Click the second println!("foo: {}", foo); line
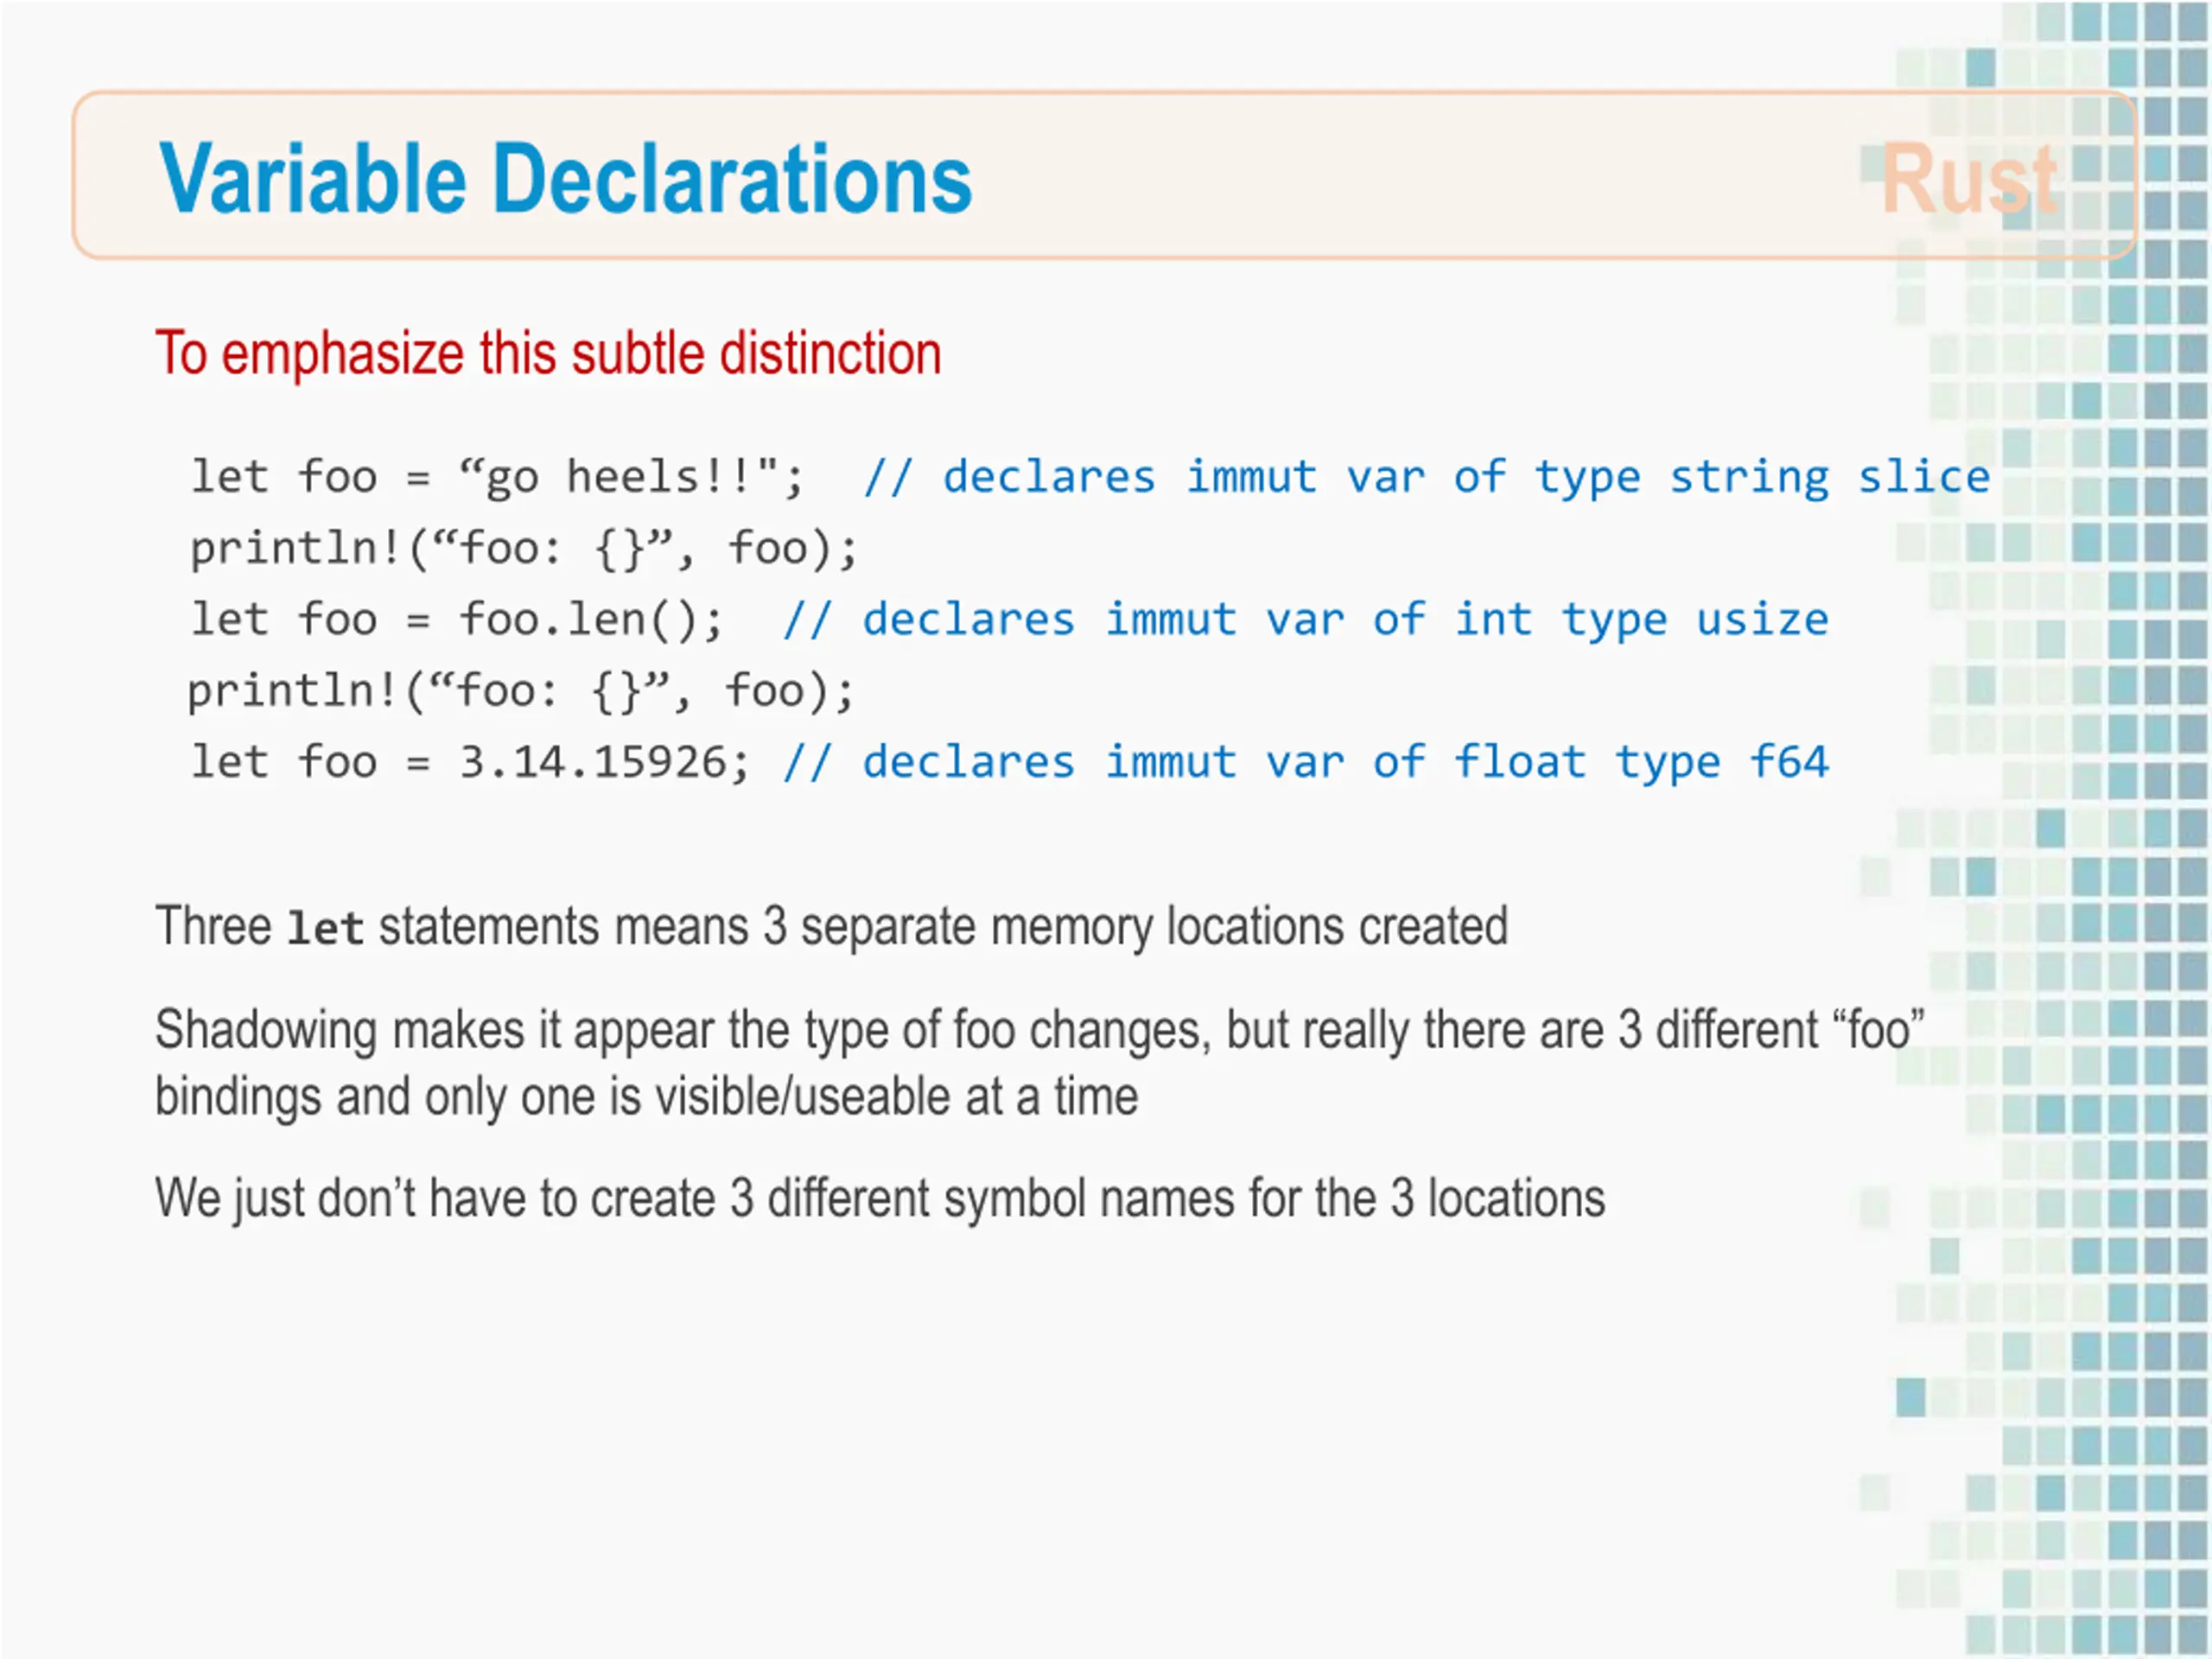 [x=521, y=692]
